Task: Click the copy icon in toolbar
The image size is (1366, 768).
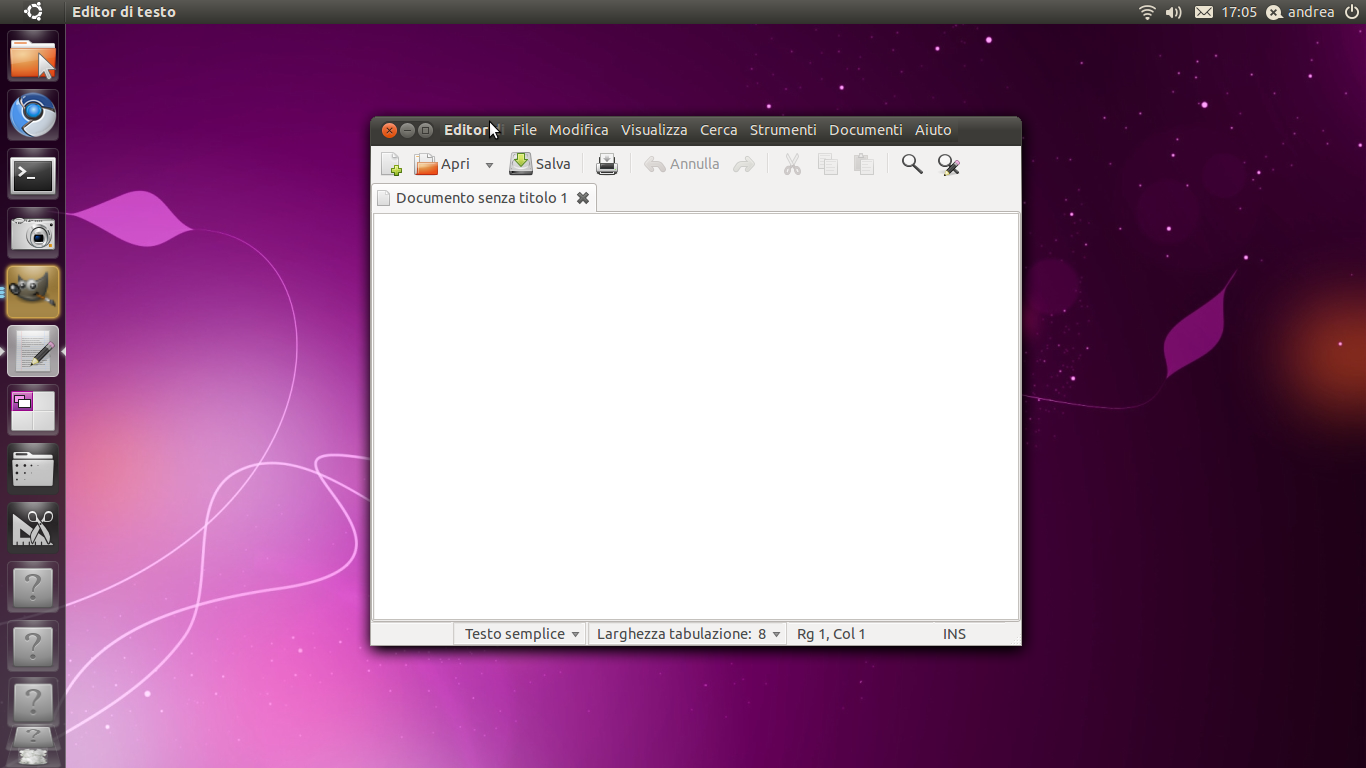Action: [x=828, y=164]
